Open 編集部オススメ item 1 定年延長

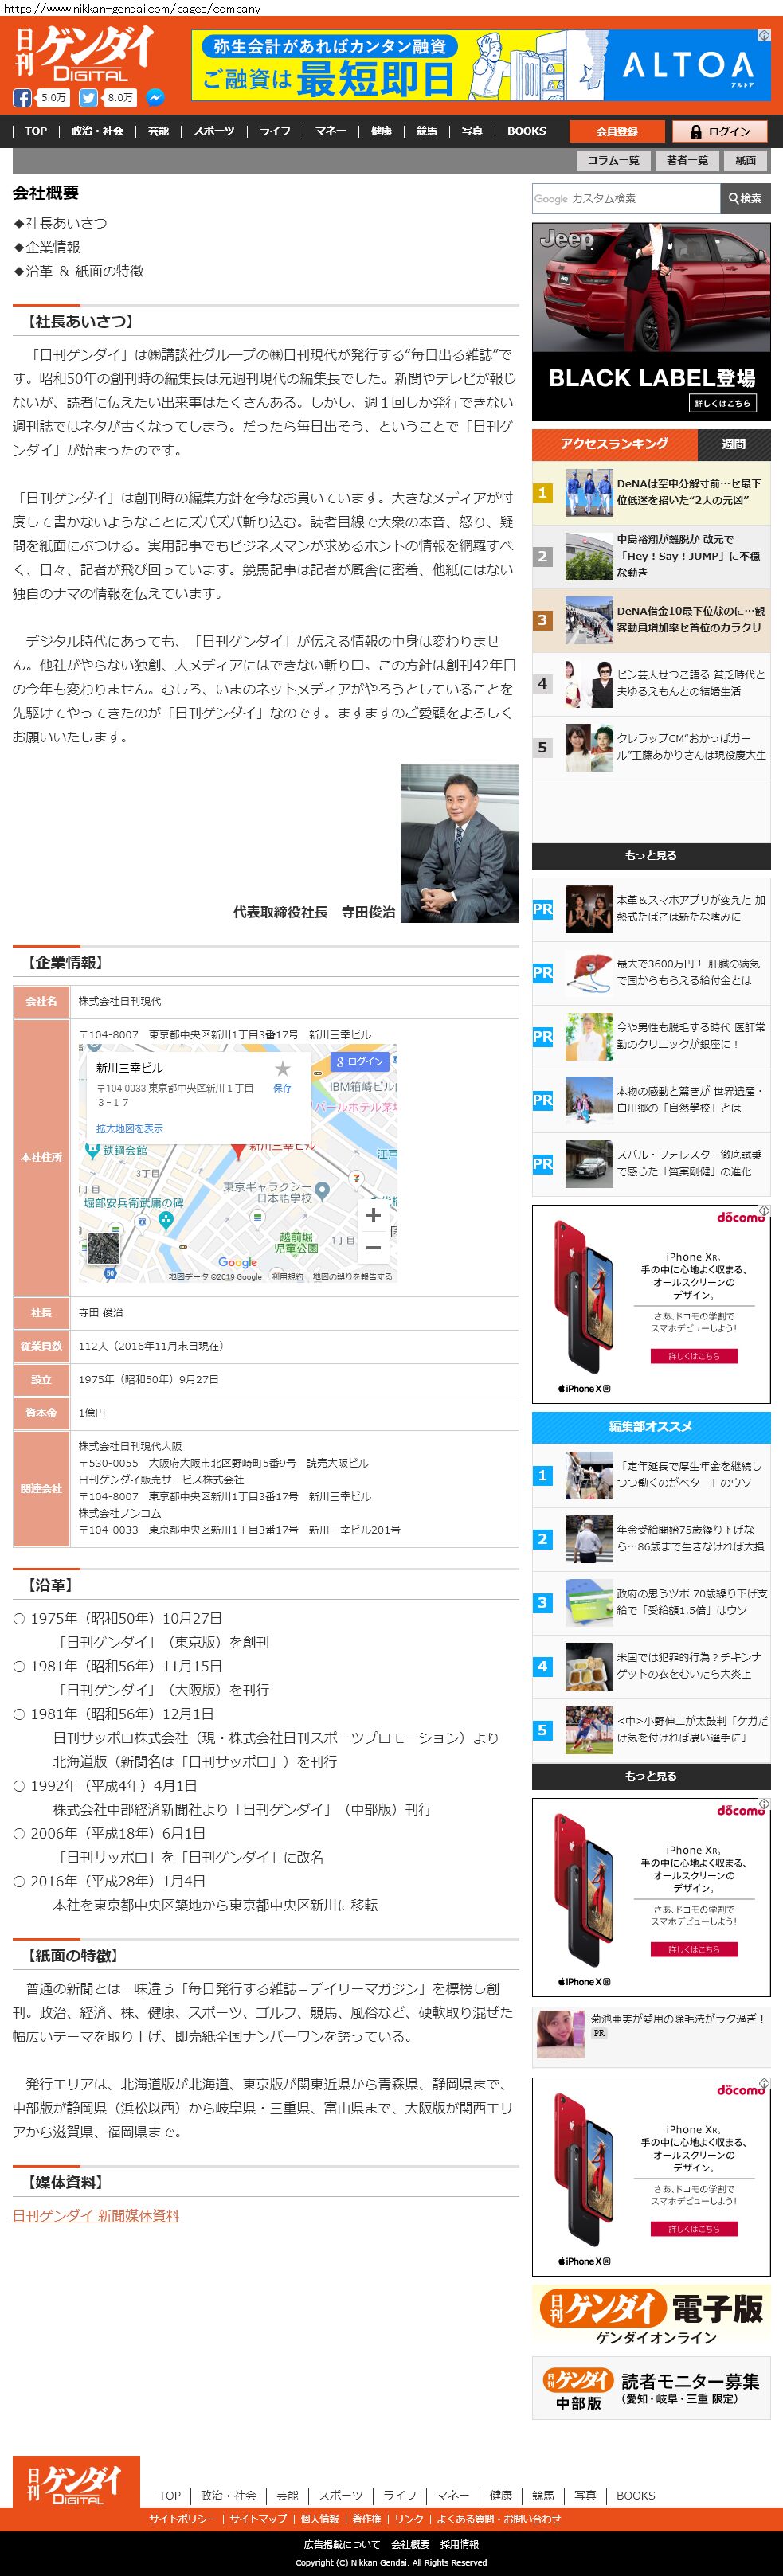651,1475
